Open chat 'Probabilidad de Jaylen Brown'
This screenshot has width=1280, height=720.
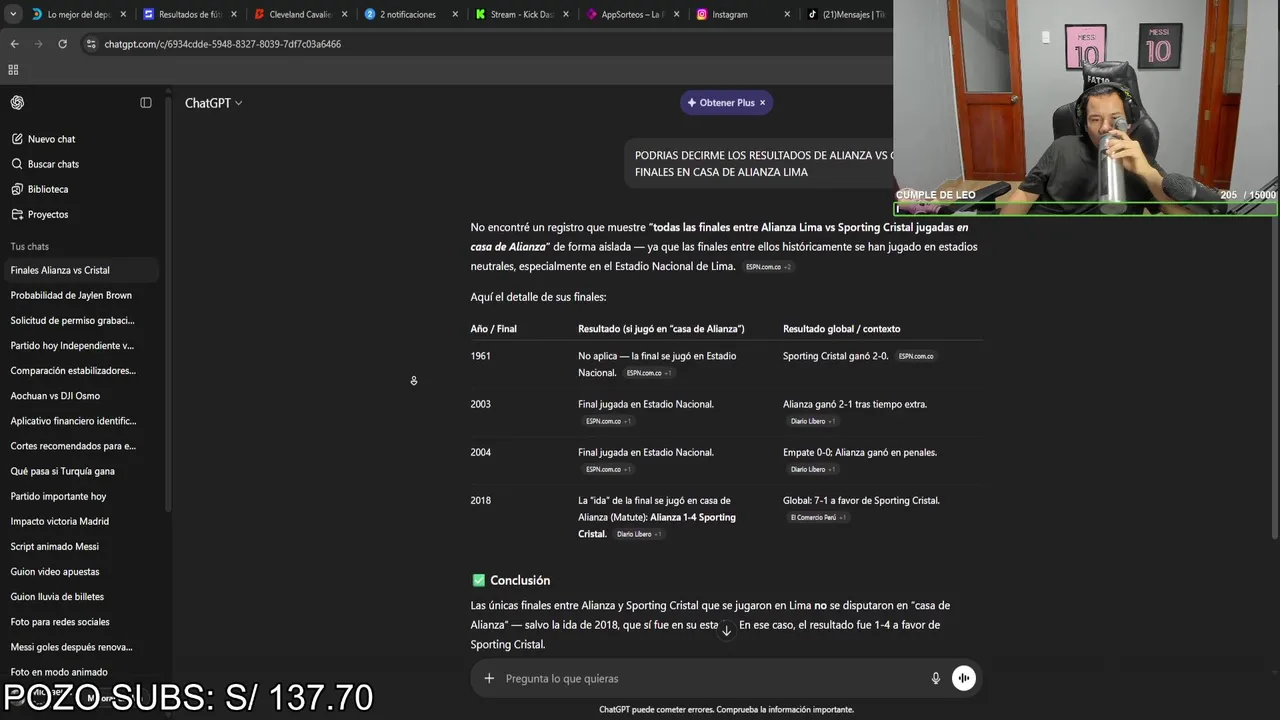(80, 295)
